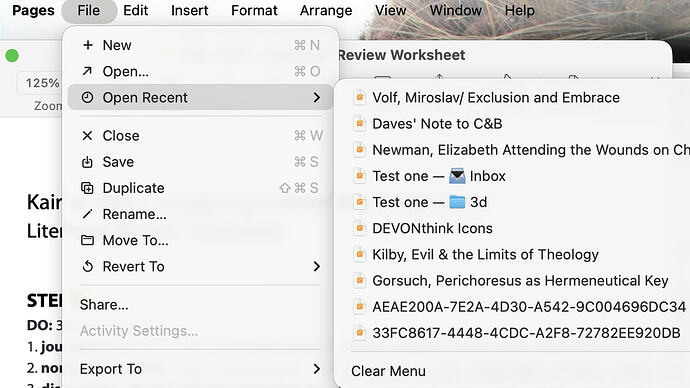This screenshot has width=690, height=388.
Task: Open the Insert menu
Action: point(190,10)
